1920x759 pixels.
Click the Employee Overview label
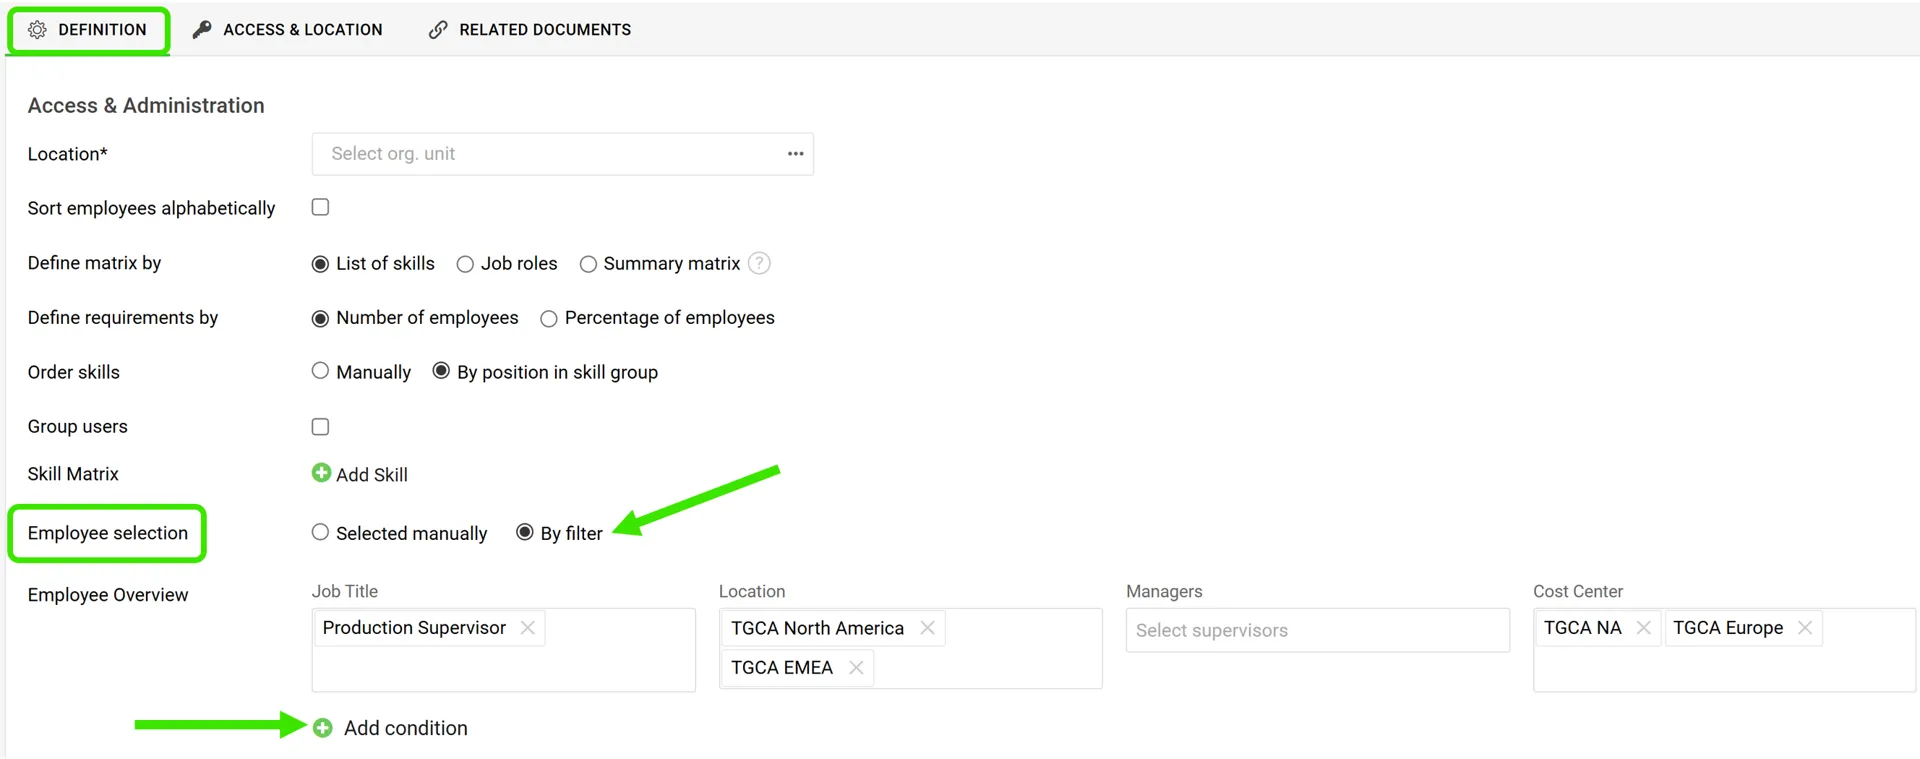click(x=108, y=595)
